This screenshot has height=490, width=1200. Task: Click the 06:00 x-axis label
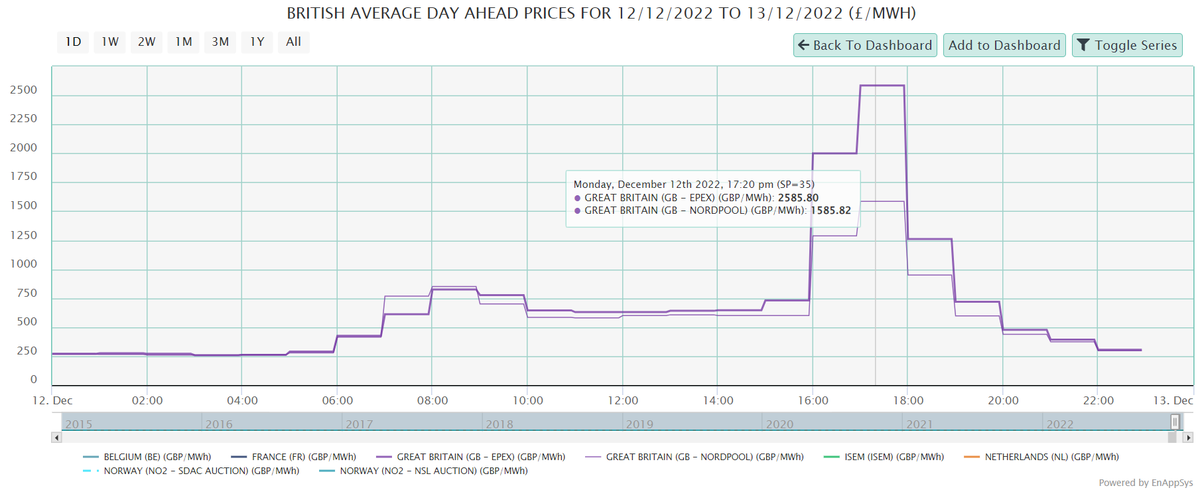pyautogui.click(x=337, y=399)
